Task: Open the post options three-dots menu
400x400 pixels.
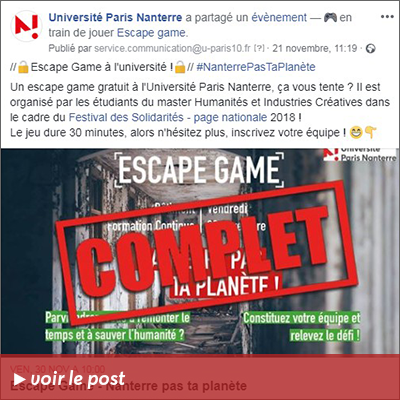Action: click(x=387, y=17)
